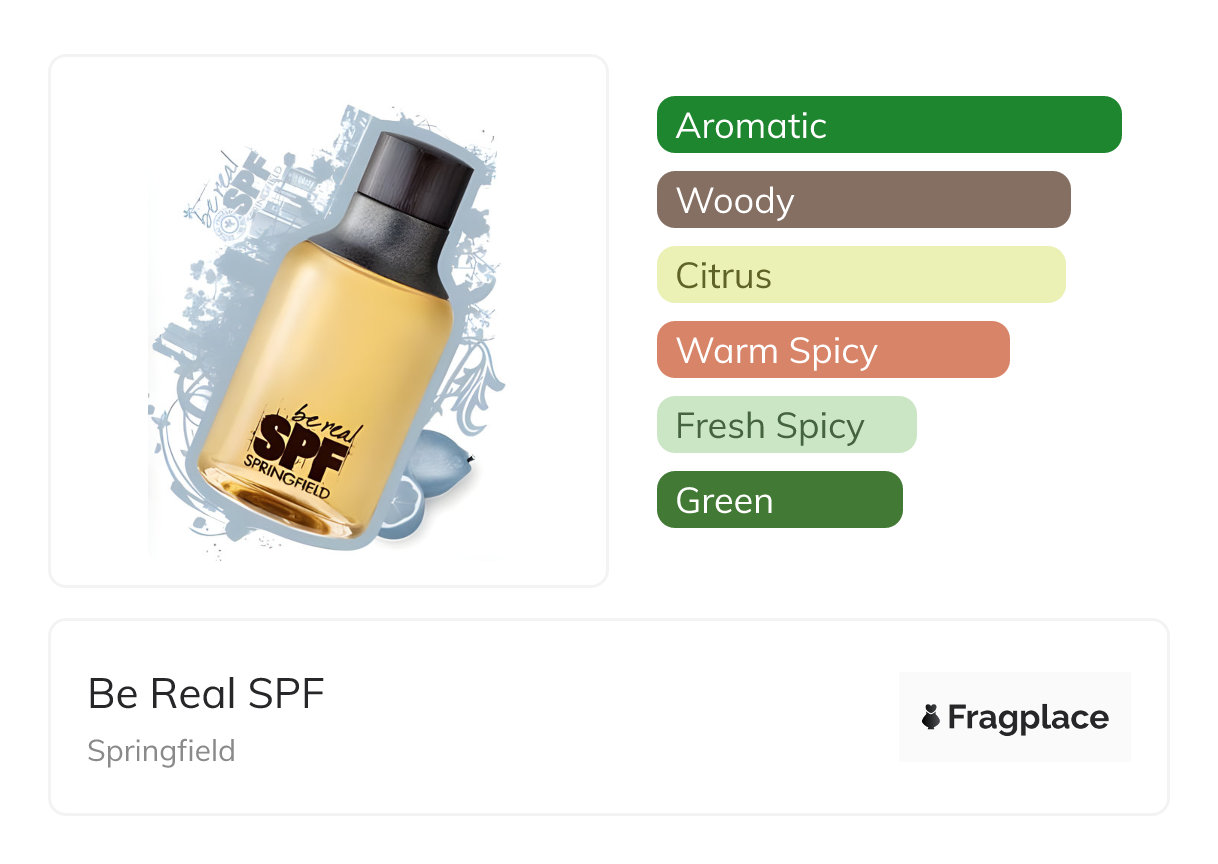This screenshot has height=864, width=1218.
Task: Select the Warm Spicy accord bar
Action: (x=832, y=350)
